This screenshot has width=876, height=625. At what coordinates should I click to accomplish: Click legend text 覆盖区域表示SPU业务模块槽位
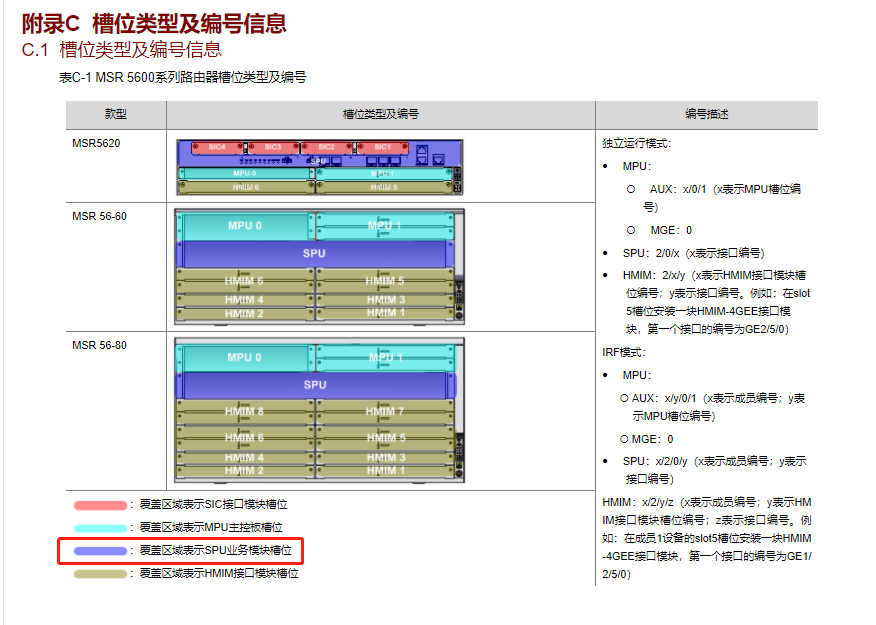coord(216,551)
